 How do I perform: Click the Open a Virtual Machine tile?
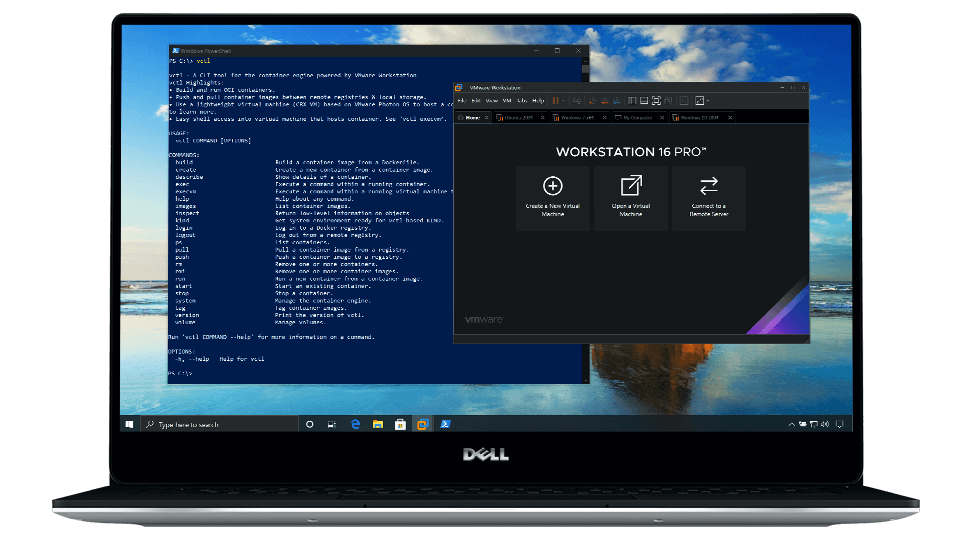coord(631,198)
